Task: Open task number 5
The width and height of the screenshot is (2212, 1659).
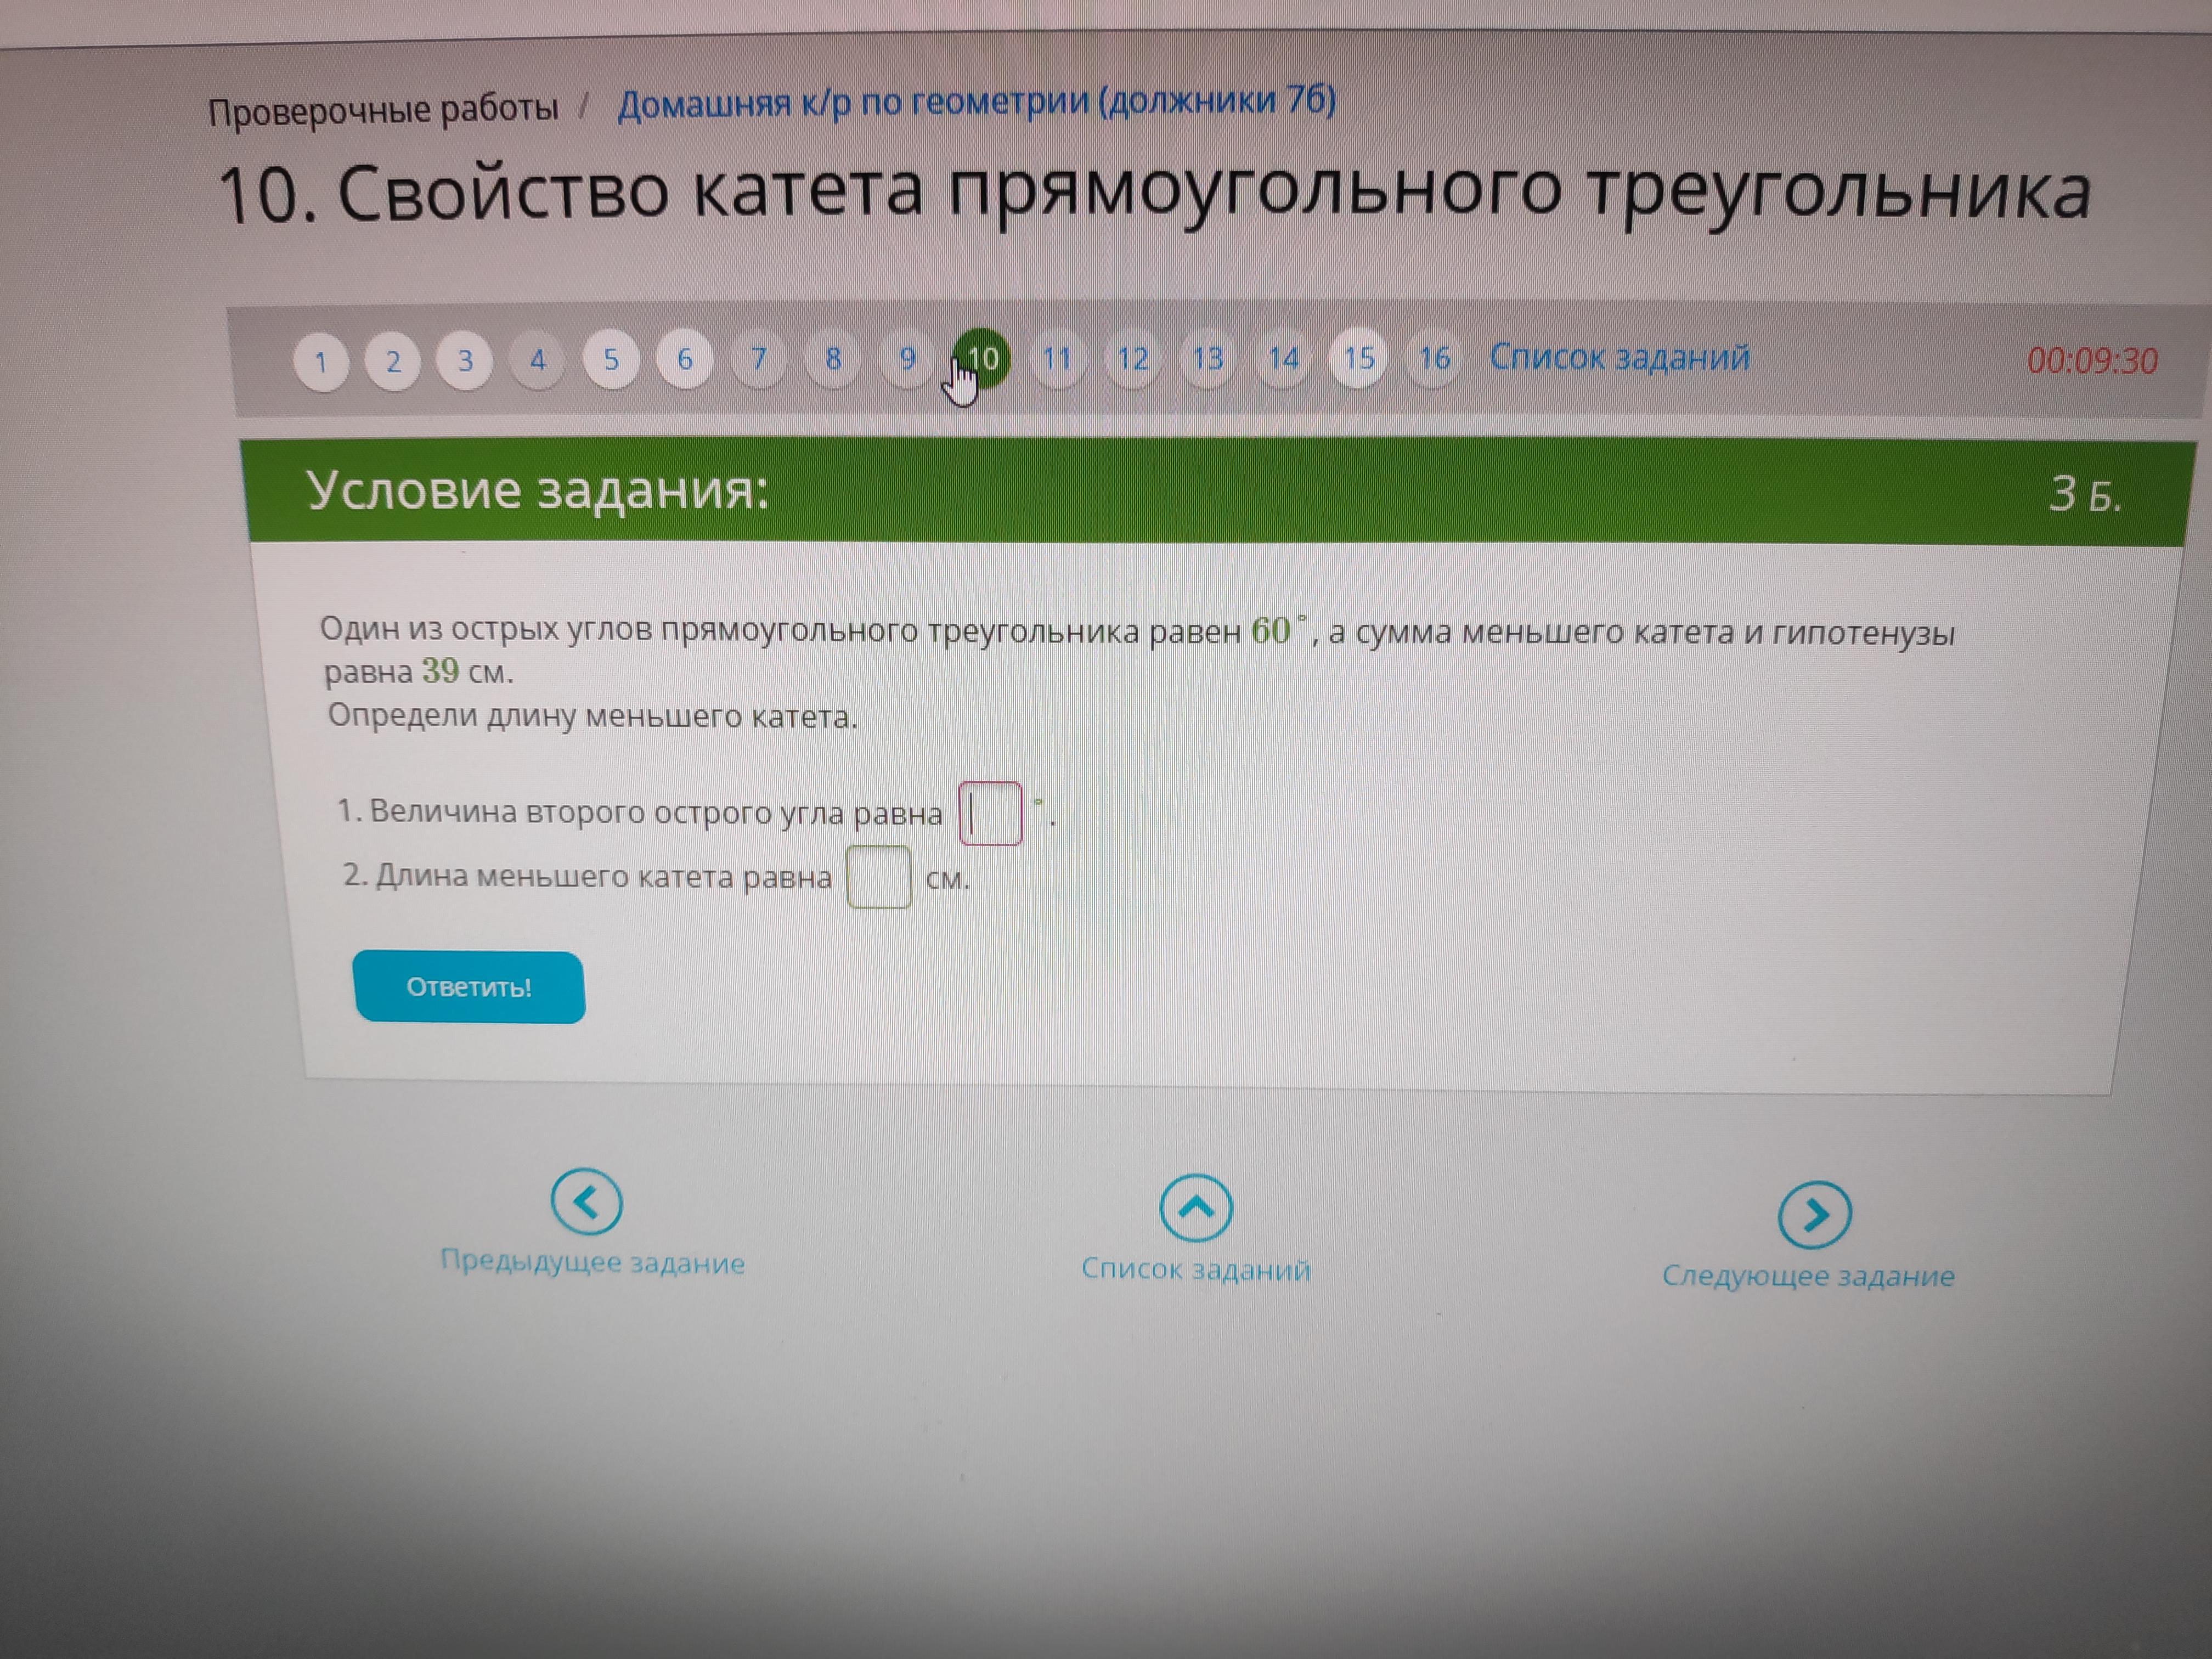Action: 611,359
